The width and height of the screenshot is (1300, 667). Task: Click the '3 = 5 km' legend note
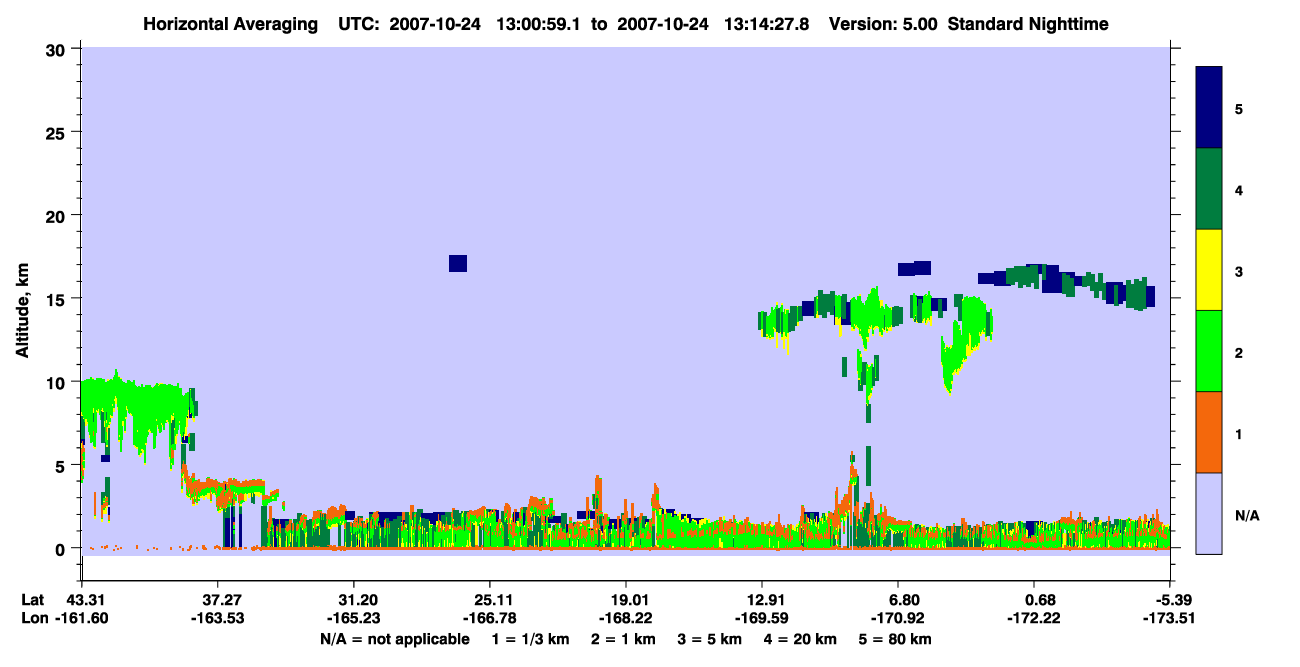point(713,639)
